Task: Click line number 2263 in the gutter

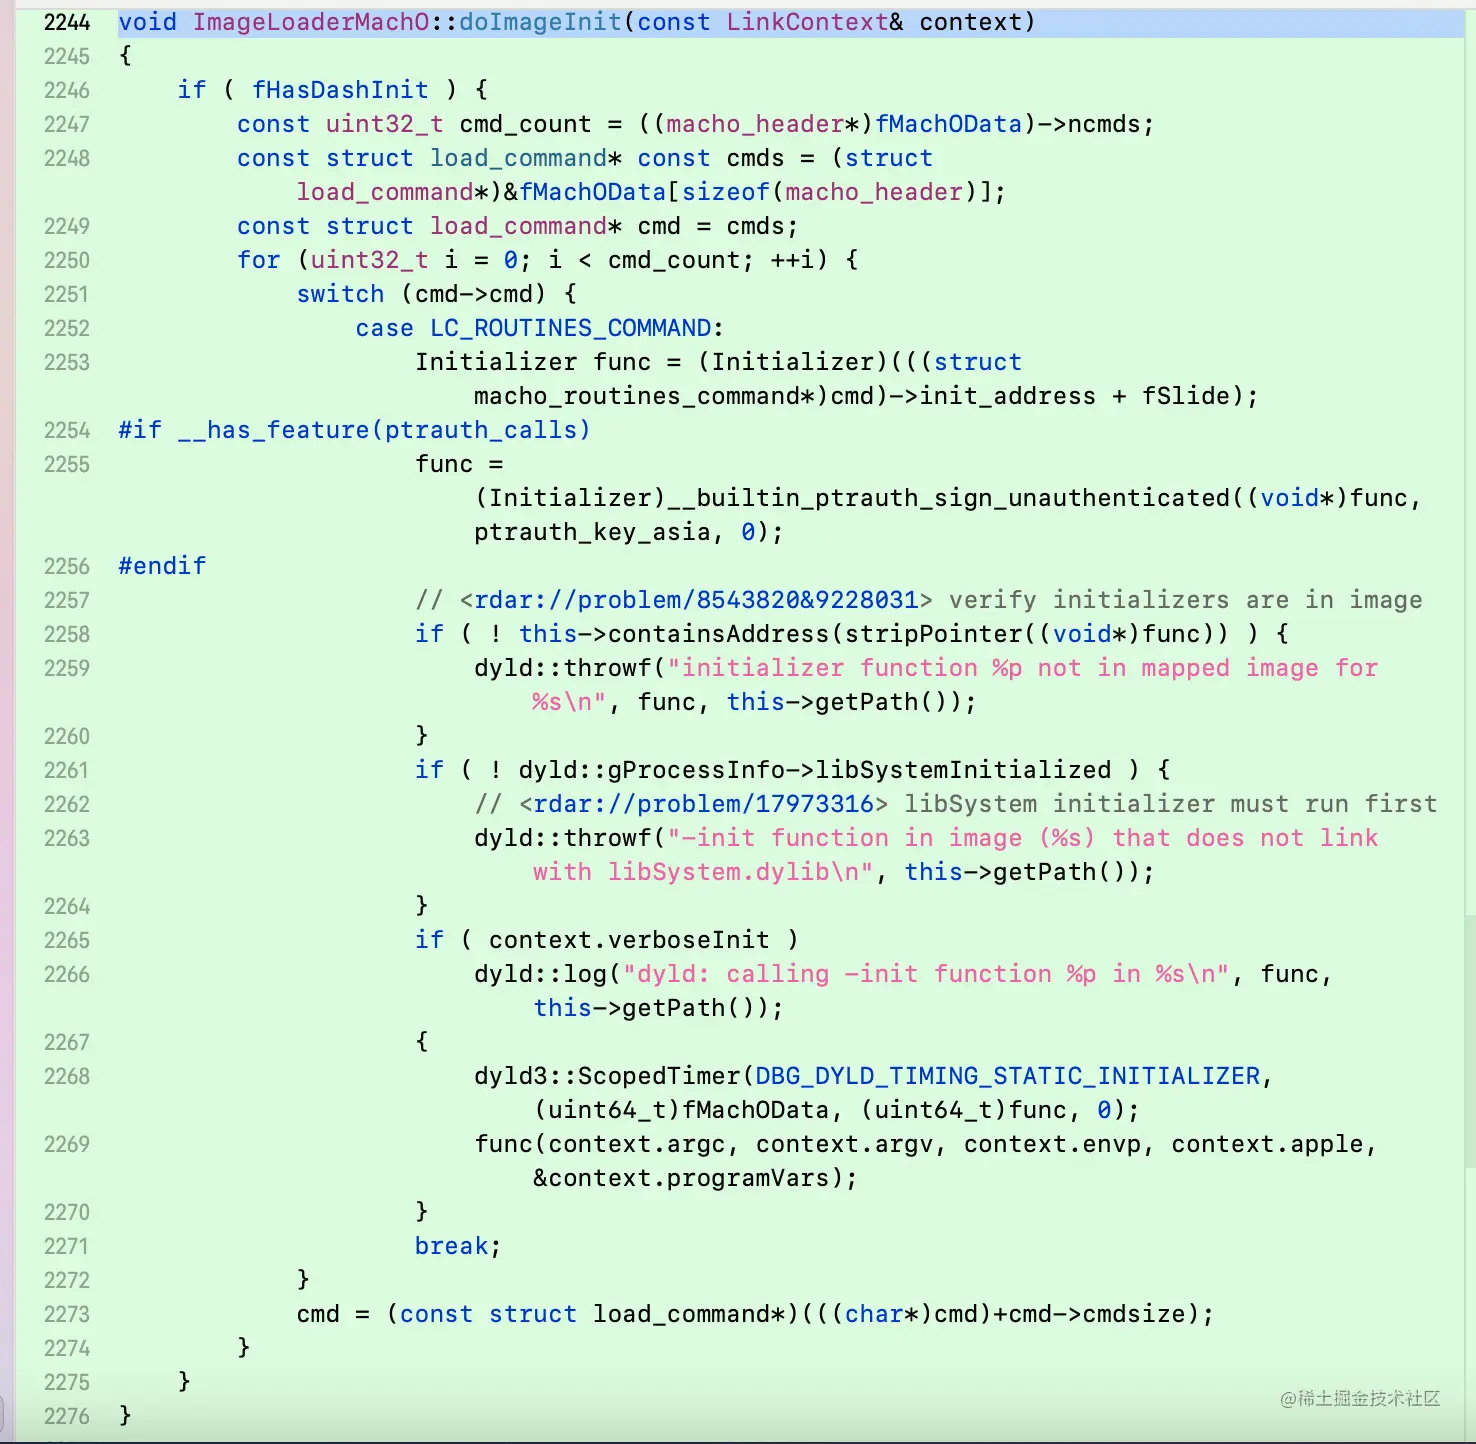Action: pos(67,838)
